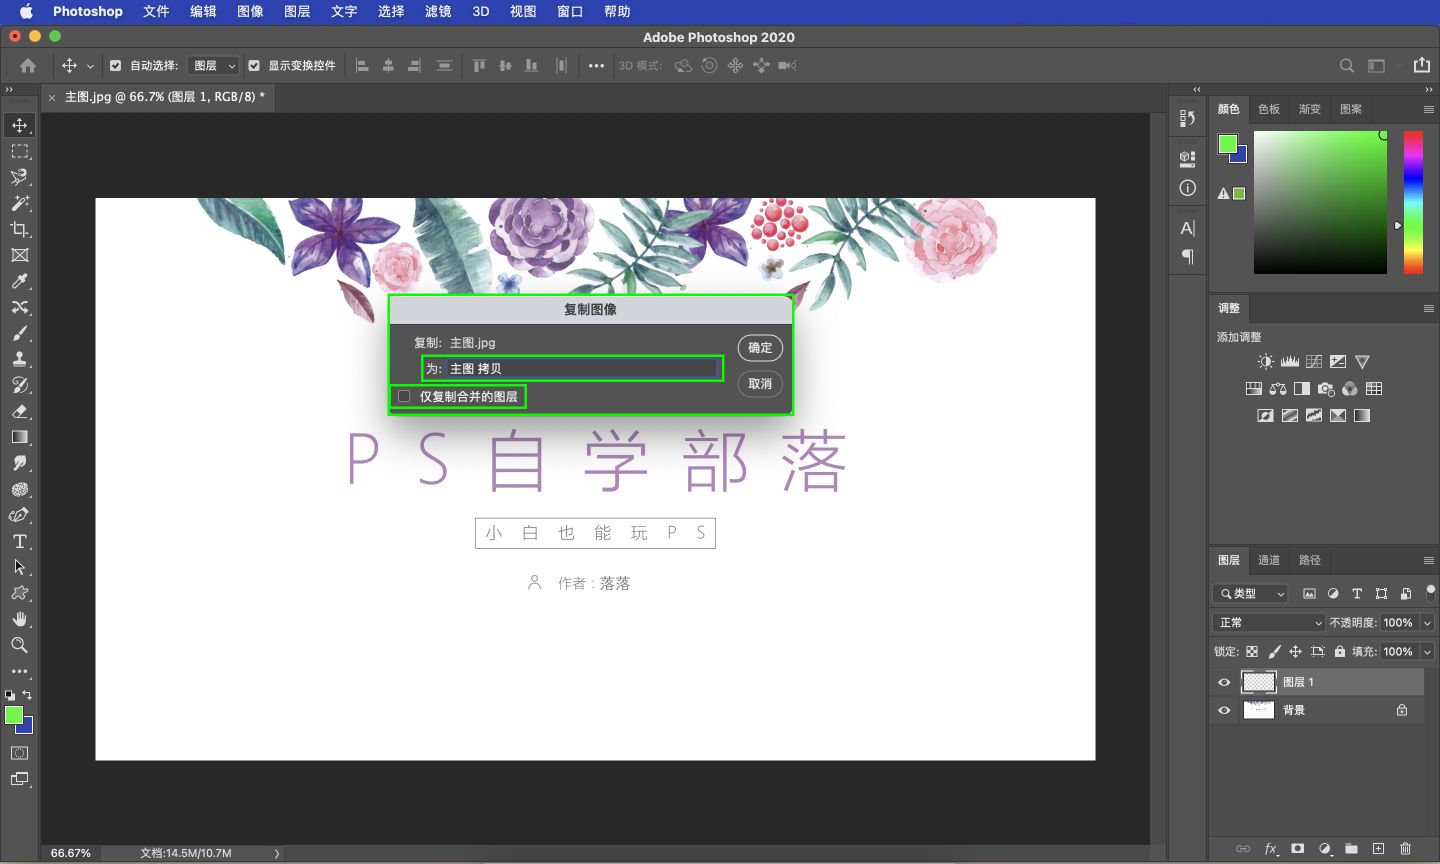The image size is (1440, 864).
Task: Select the Zoom tool
Action: pyautogui.click(x=19, y=645)
